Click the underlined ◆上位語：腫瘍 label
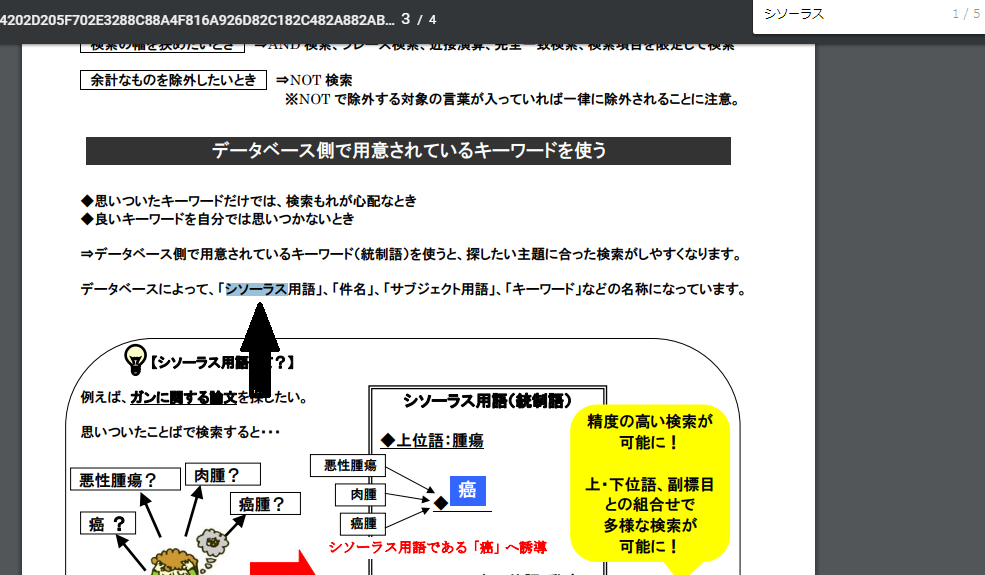Viewport: 985px width, 575px height. click(x=432, y=441)
